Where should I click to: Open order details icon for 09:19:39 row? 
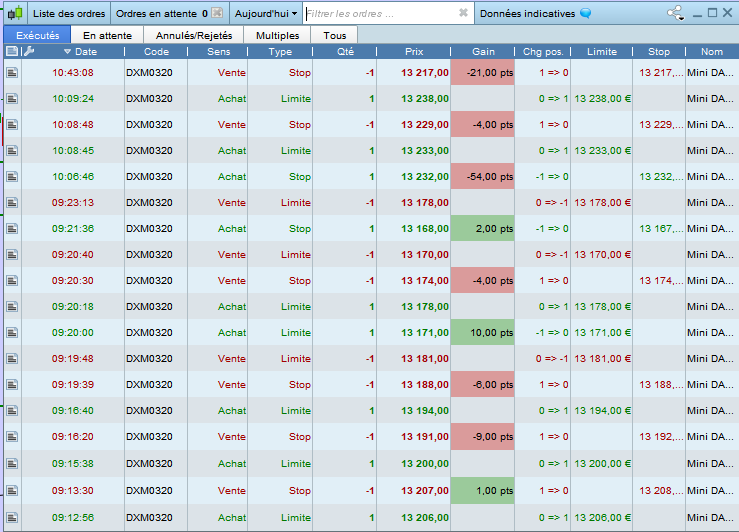tap(12, 385)
